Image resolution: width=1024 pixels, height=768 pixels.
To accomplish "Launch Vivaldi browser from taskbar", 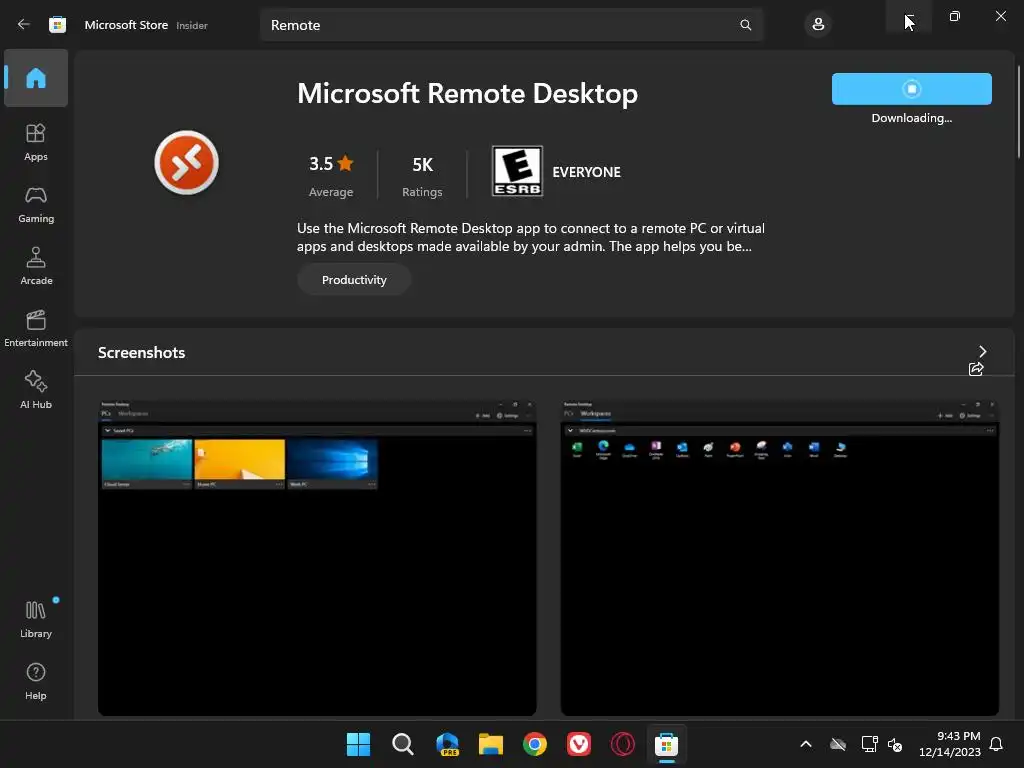I will tap(579, 744).
